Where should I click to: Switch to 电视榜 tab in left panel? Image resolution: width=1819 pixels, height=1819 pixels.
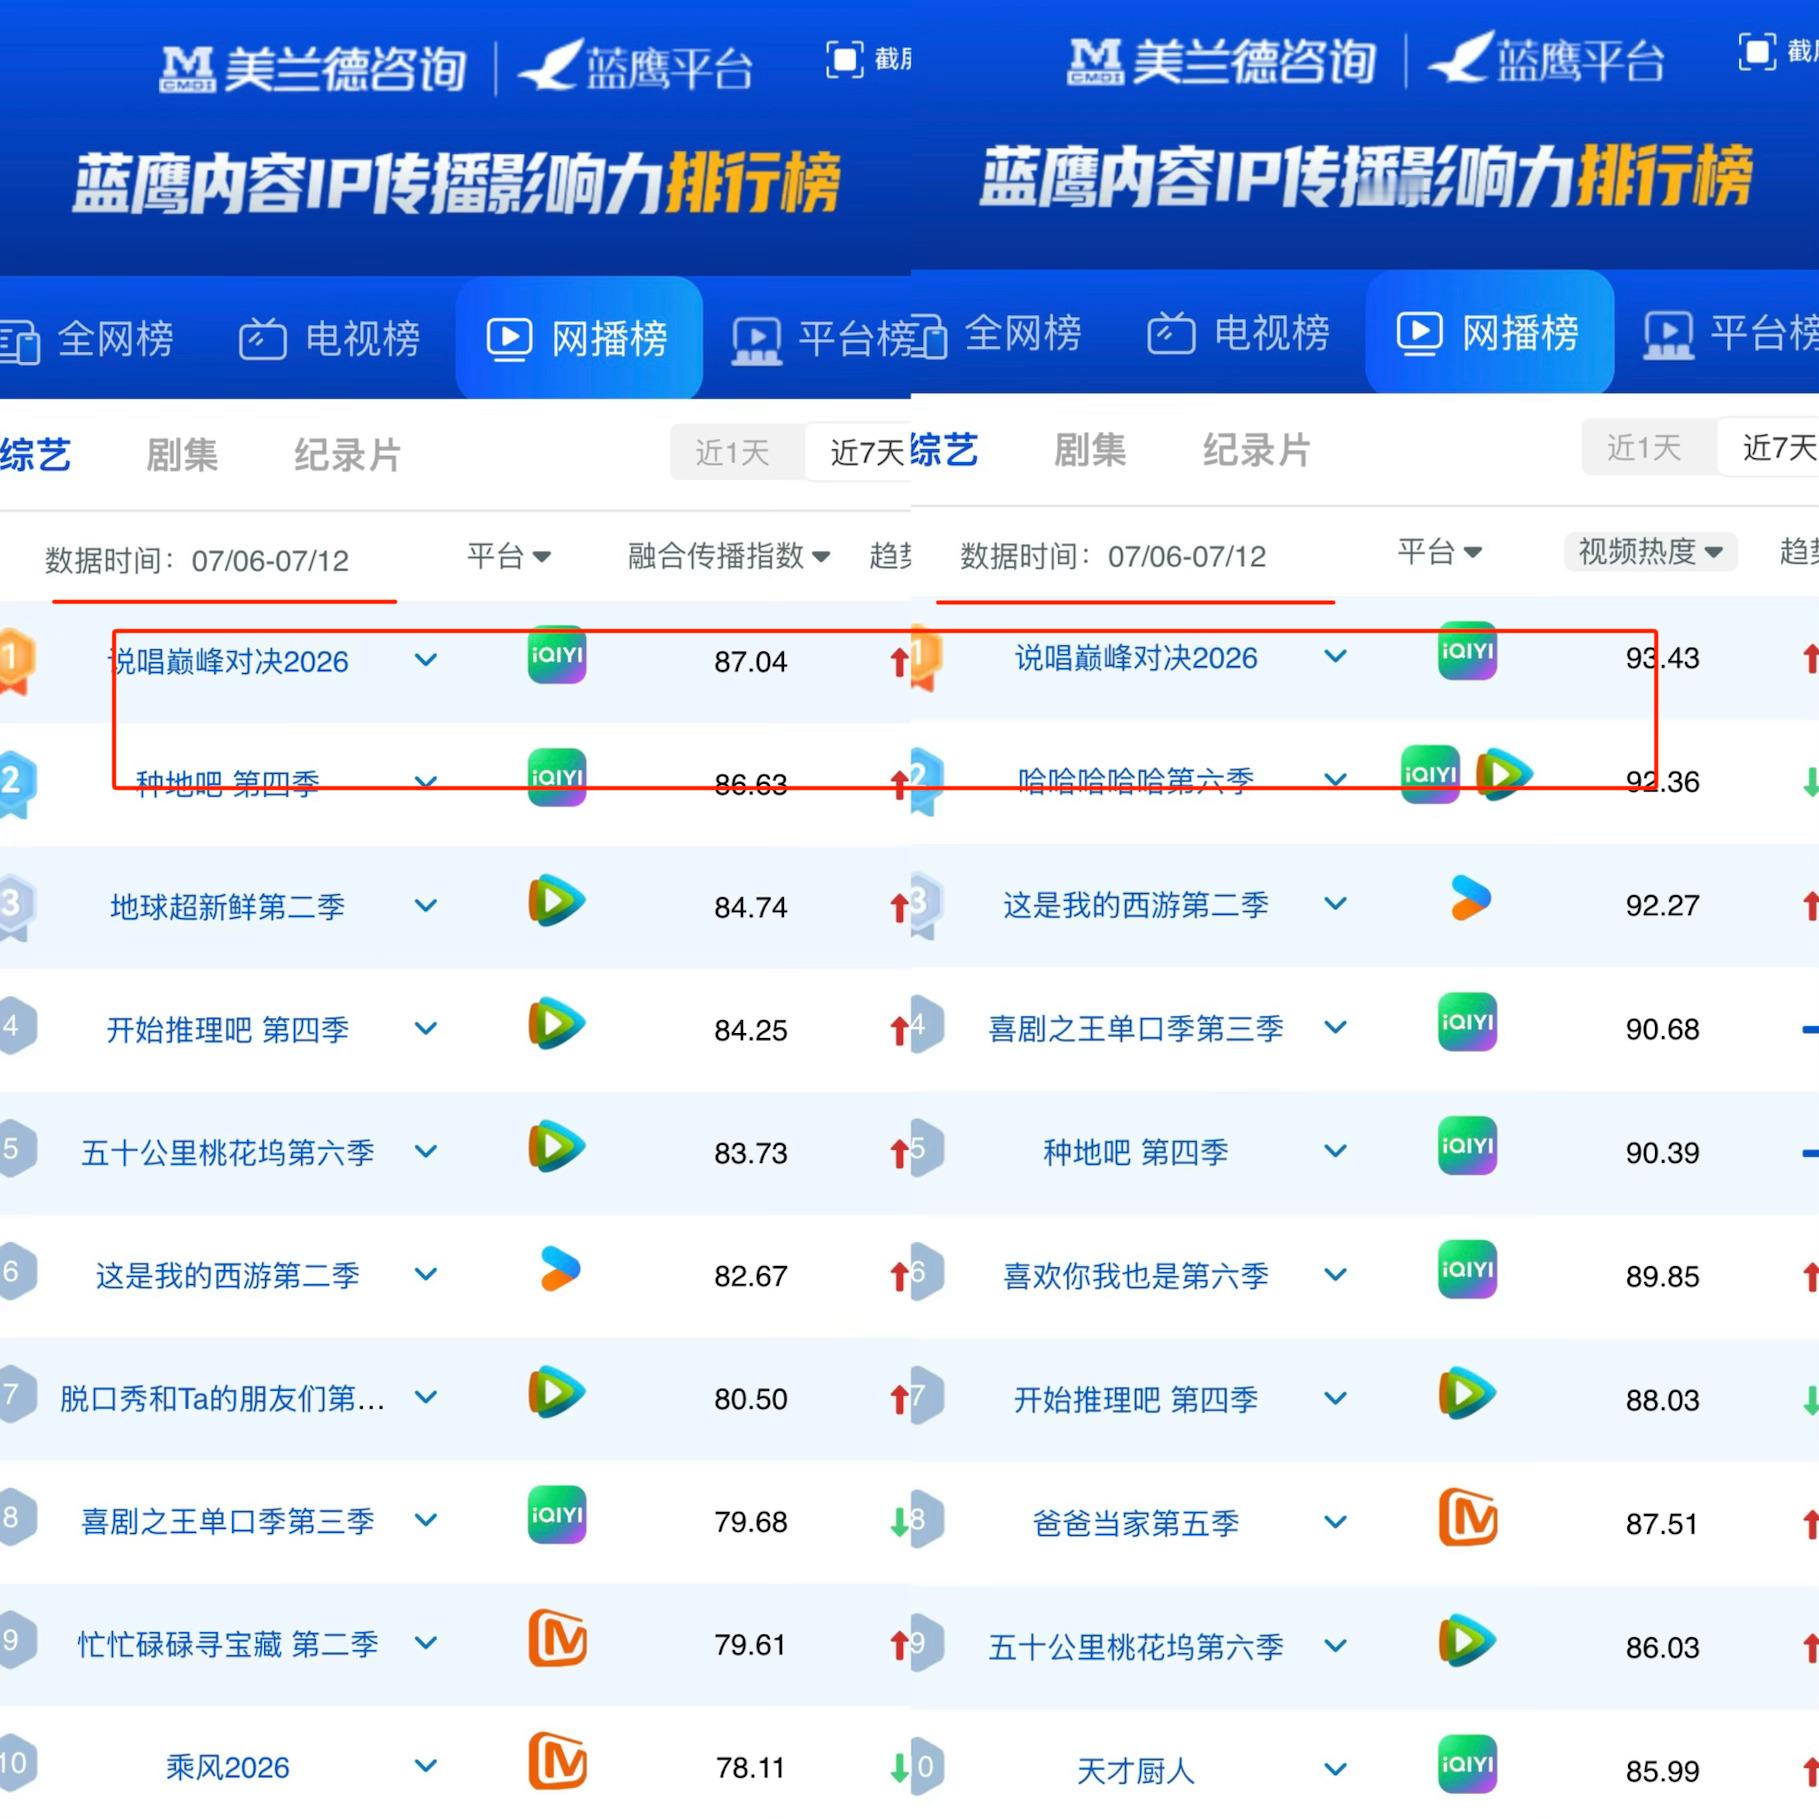(x=330, y=339)
